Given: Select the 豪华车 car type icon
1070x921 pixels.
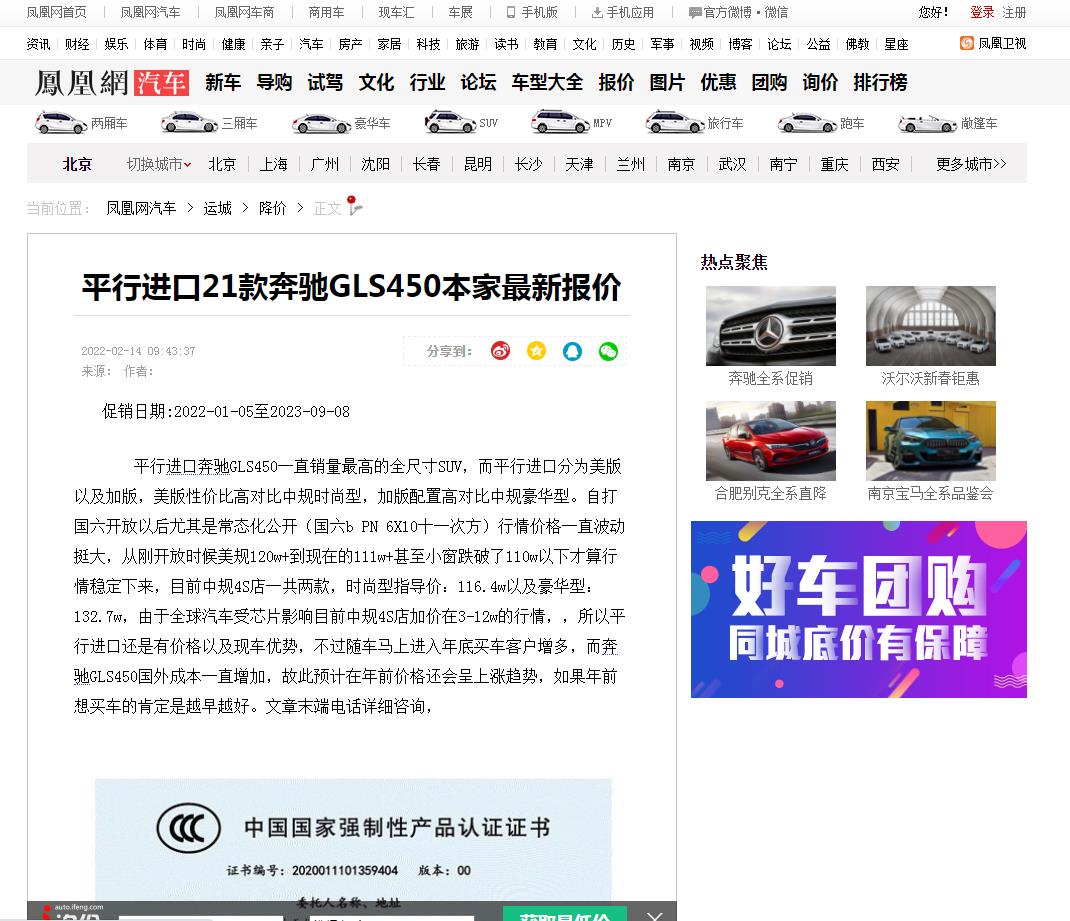Looking at the screenshot, I should pyautogui.click(x=321, y=123).
